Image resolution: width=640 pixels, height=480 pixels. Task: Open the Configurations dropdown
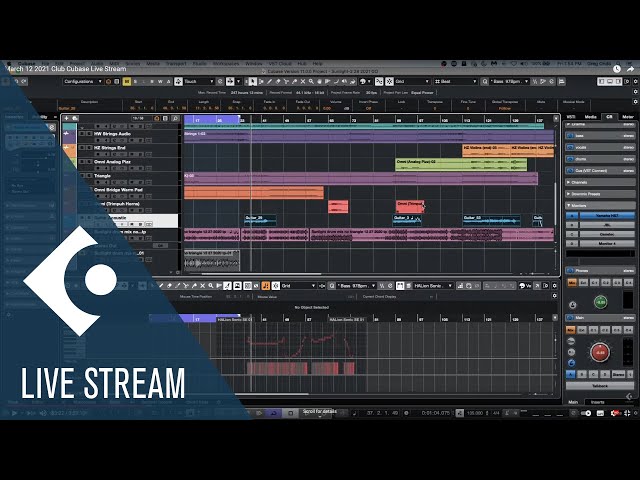click(83, 82)
